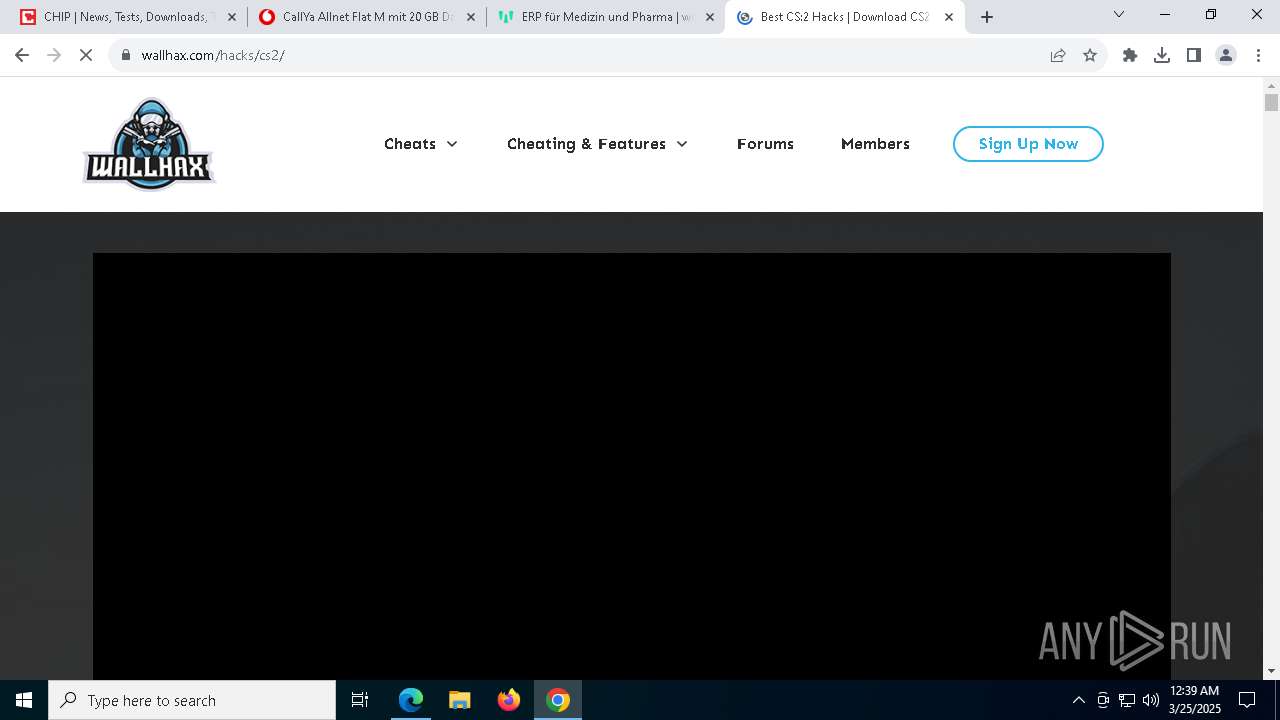Launch Microsoft Edge from the taskbar
1280x720 pixels.
coord(411,700)
